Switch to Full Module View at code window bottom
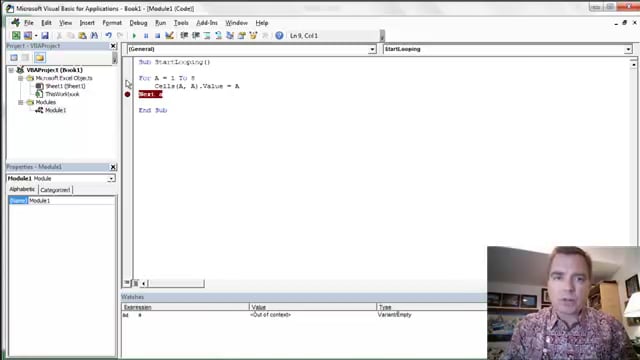 136,283
